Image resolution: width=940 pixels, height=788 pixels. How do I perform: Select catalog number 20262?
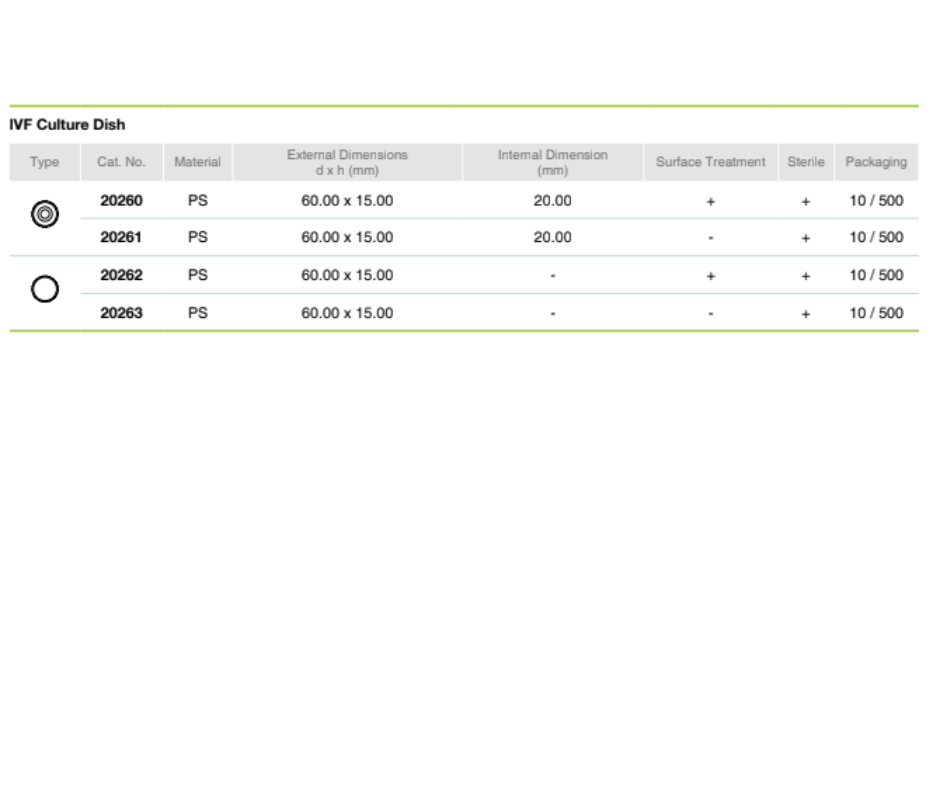point(122,275)
